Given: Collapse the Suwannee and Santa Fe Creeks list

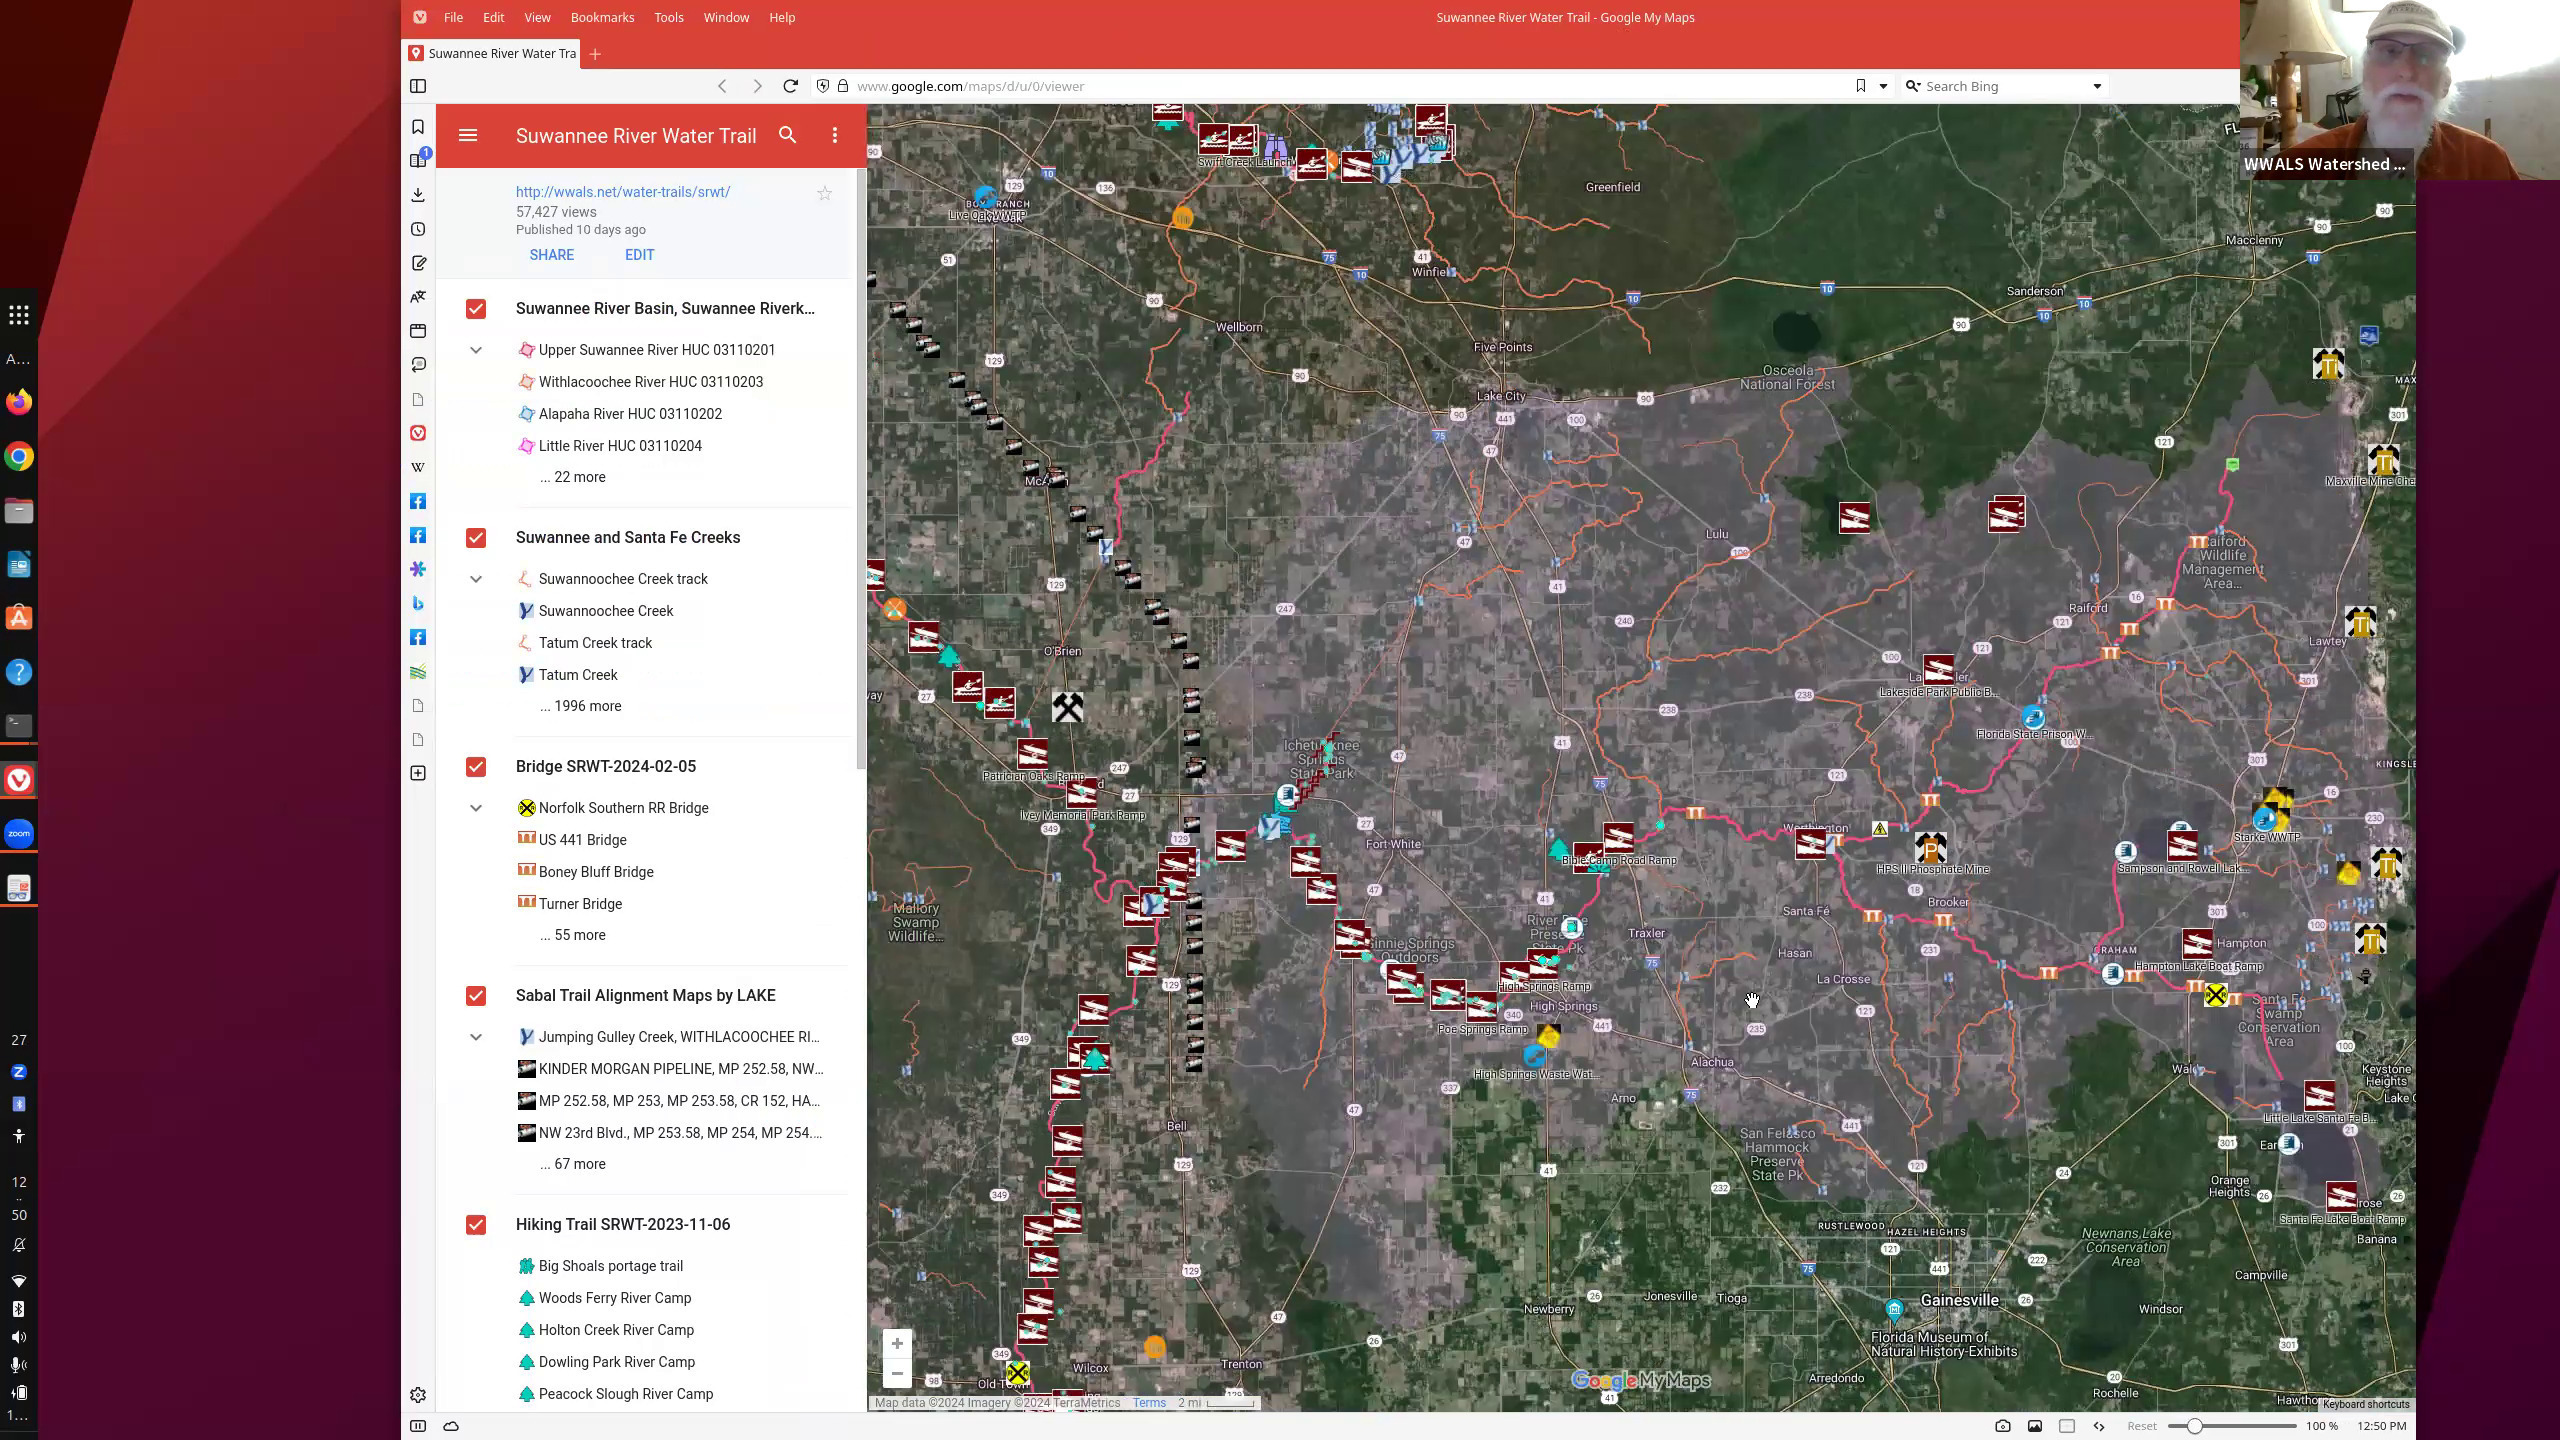Looking at the screenshot, I should pyautogui.click(x=476, y=579).
